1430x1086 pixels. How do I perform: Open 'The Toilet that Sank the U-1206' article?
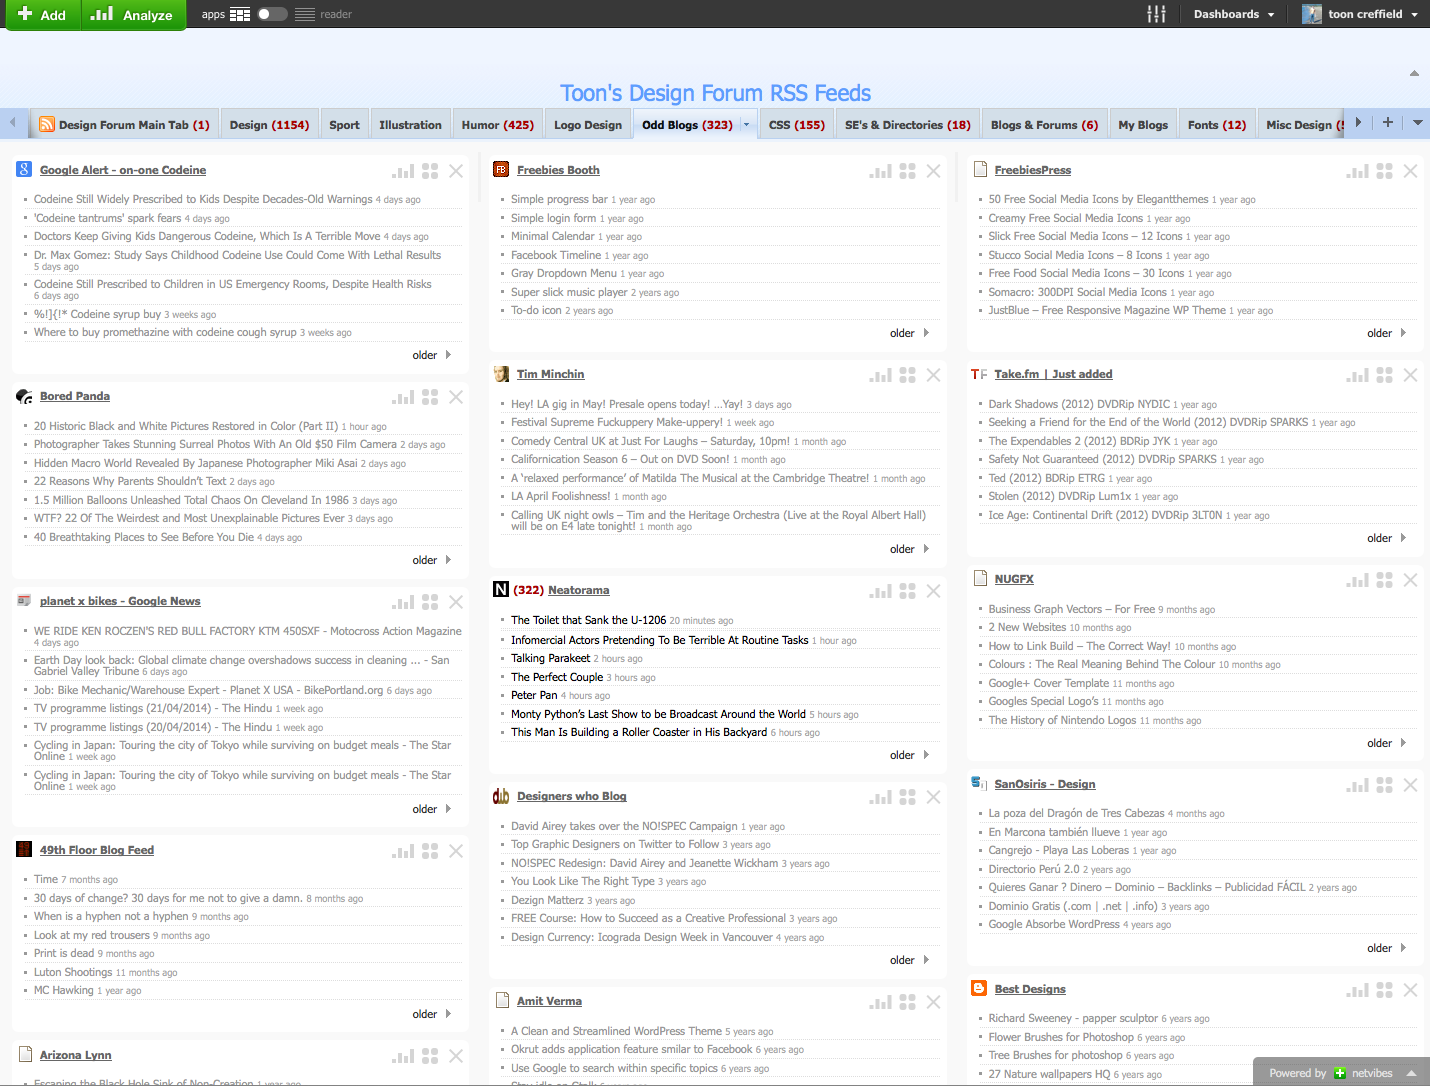pyautogui.click(x=588, y=620)
